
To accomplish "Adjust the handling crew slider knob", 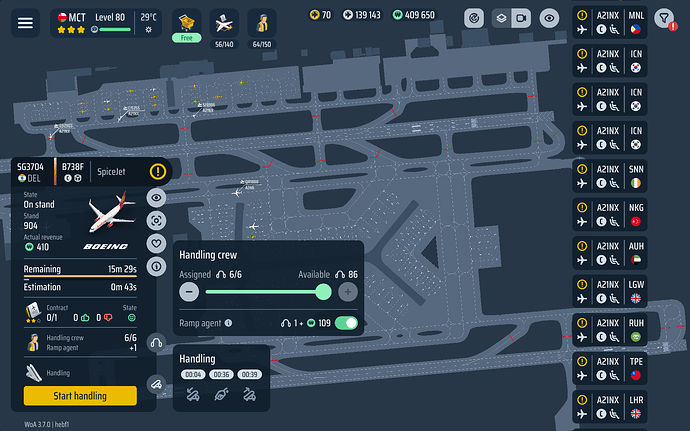I will click(x=323, y=292).
